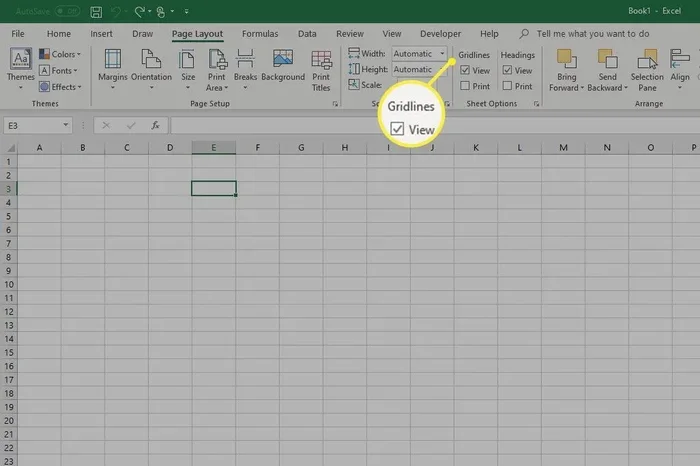Select column M header

point(563,148)
